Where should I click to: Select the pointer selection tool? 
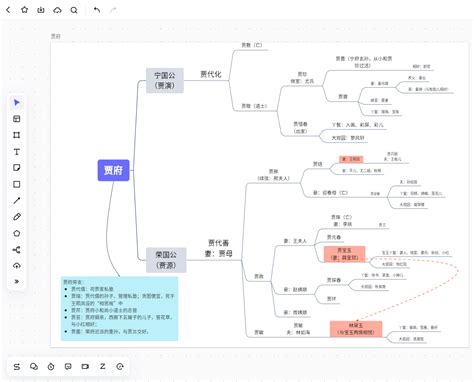17,102
